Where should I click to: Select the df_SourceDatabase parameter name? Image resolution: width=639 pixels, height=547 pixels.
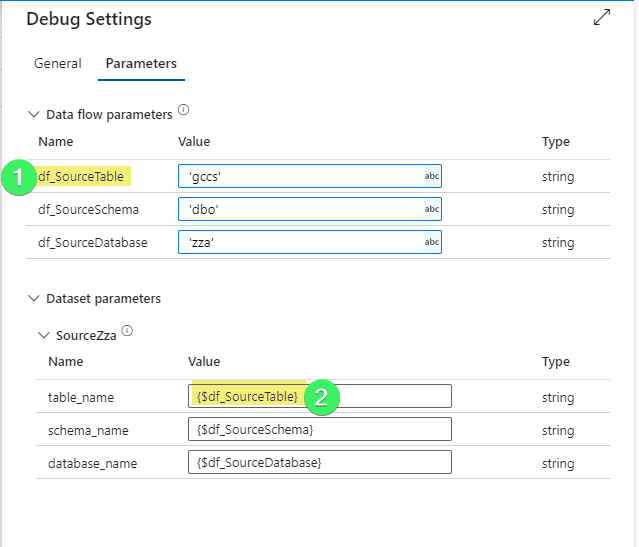coord(93,243)
